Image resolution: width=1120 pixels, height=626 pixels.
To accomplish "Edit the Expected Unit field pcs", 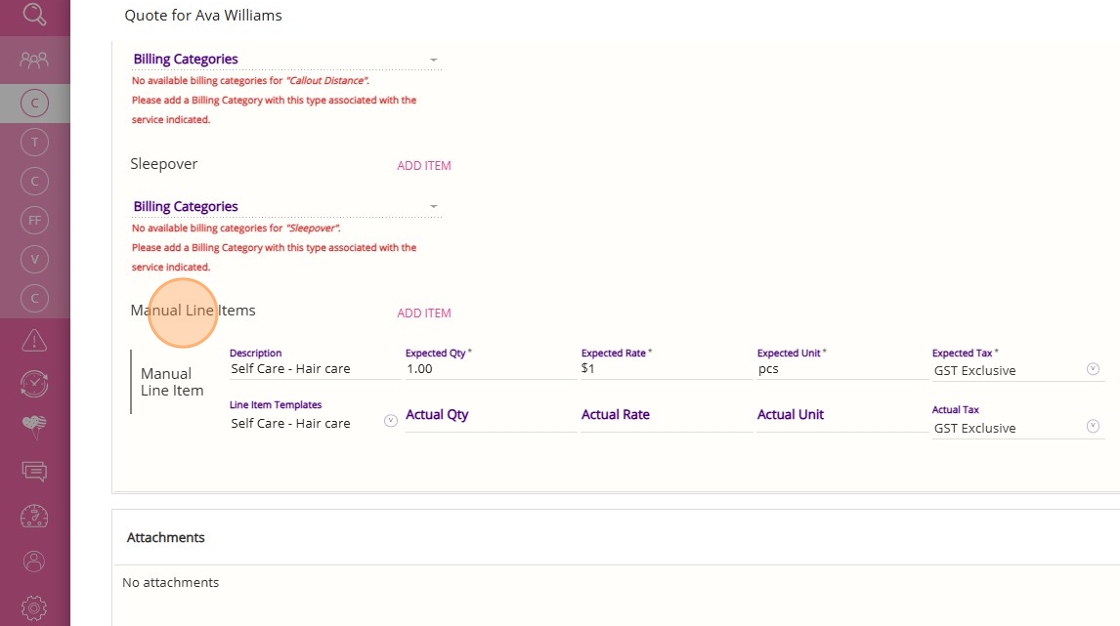I will click(x=841, y=369).
